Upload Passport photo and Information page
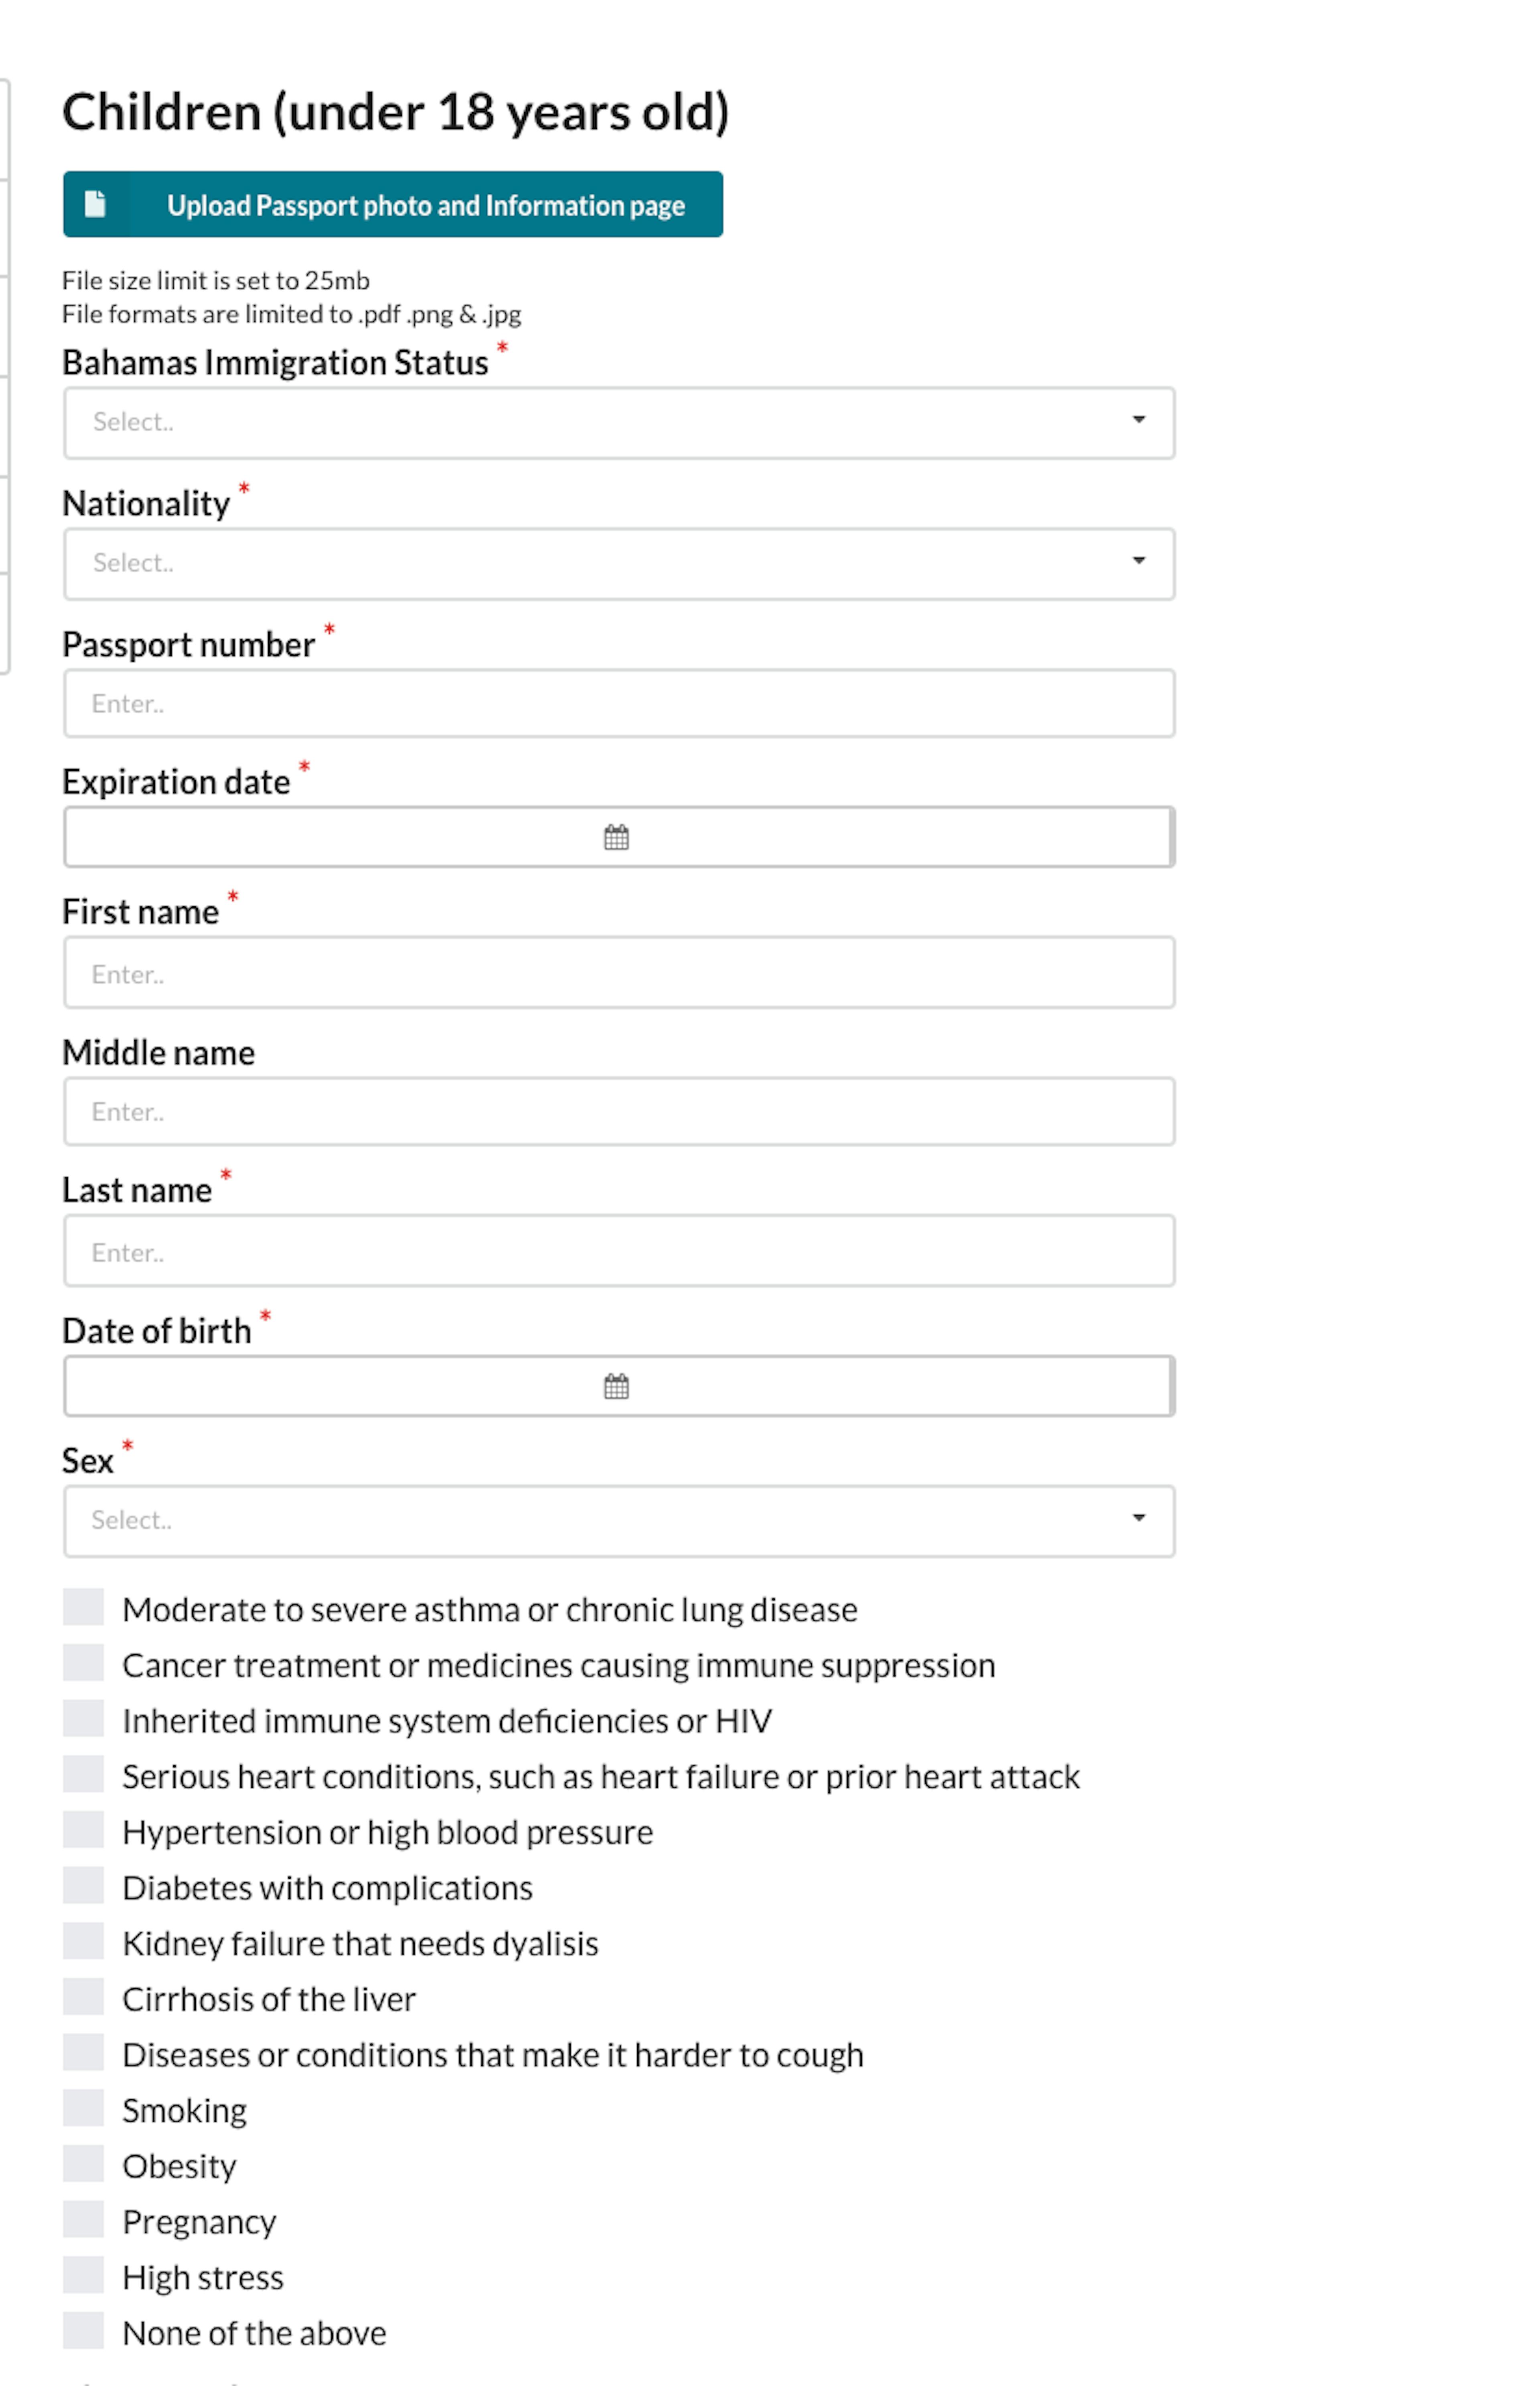The width and height of the screenshot is (1540, 2386). (x=393, y=204)
